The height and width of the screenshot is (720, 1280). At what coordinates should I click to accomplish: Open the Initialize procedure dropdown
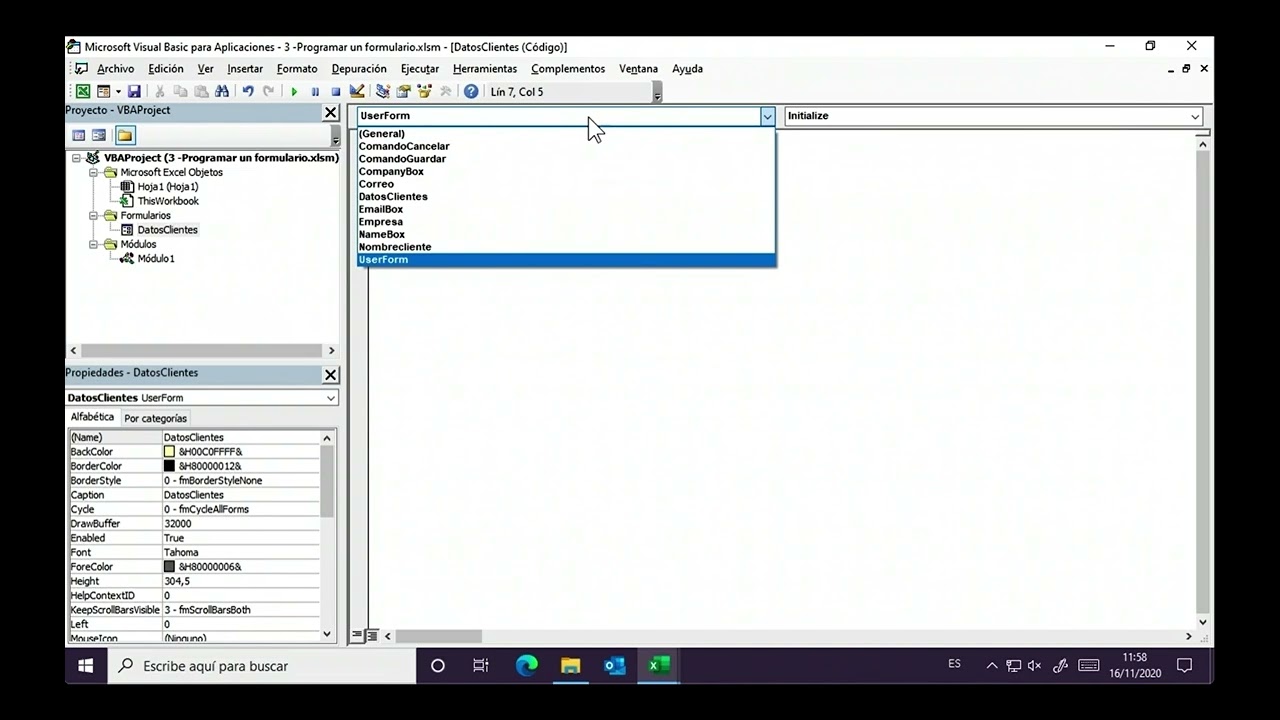[x=1195, y=116]
